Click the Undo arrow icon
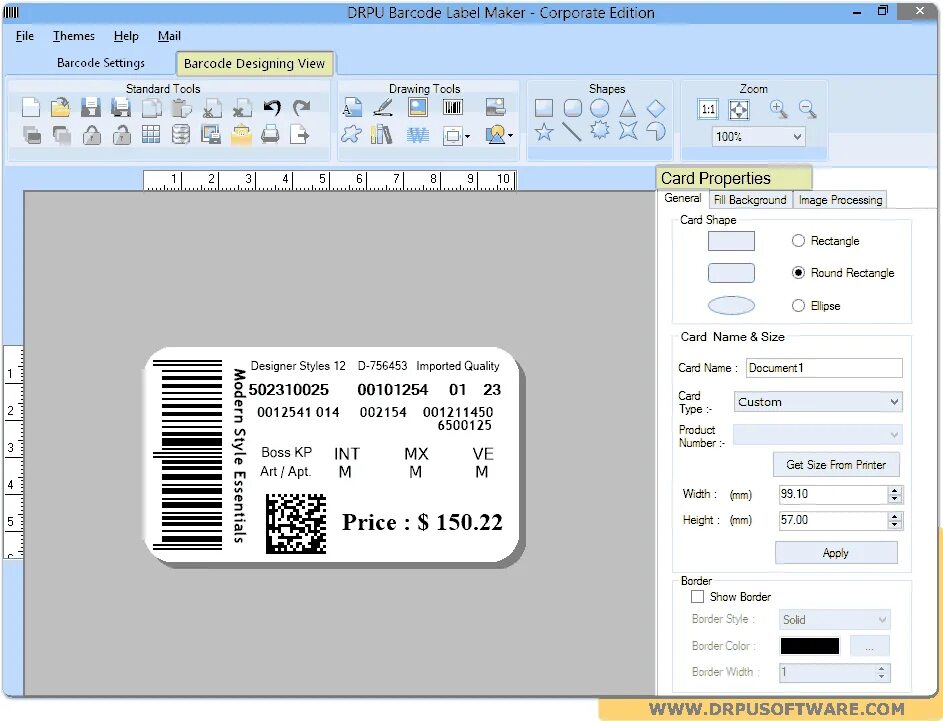943x721 pixels. 272,108
